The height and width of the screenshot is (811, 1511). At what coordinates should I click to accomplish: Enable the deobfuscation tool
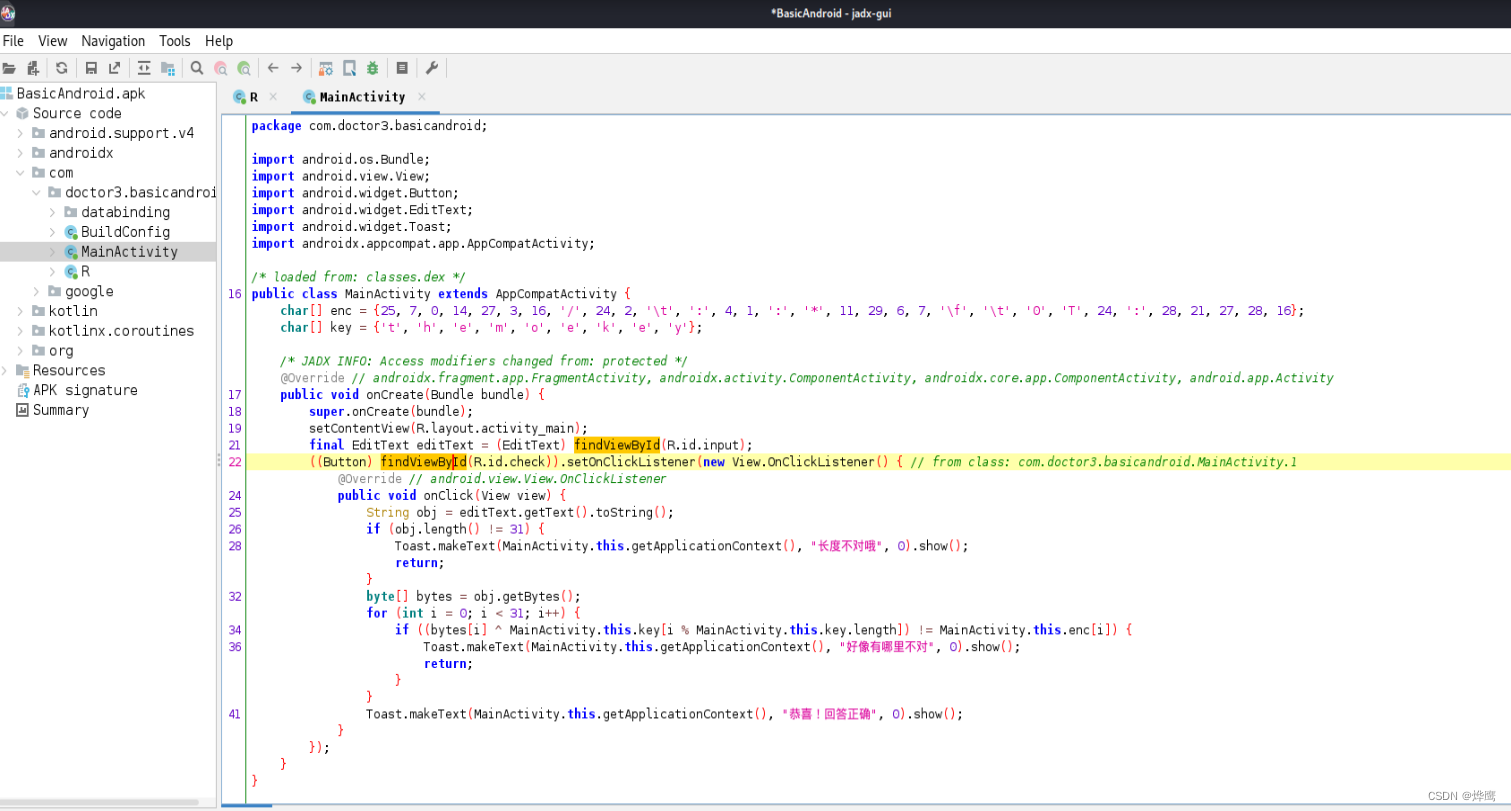(x=325, y=67)
